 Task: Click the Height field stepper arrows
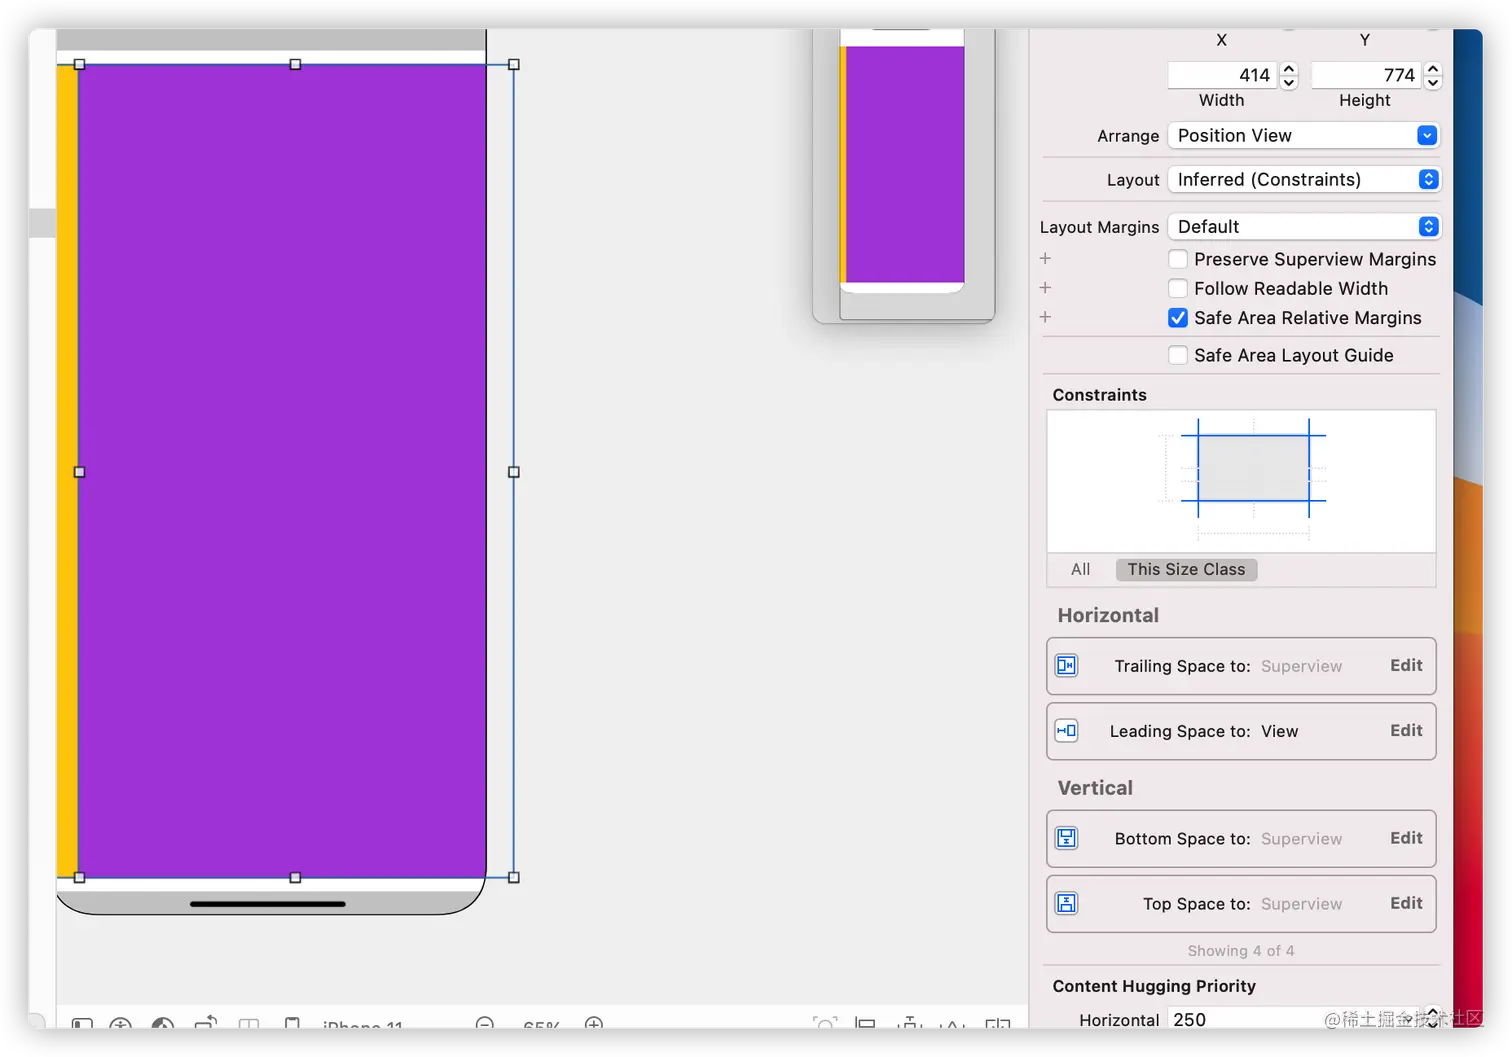pyautogui.click(x=1433, y=75)
